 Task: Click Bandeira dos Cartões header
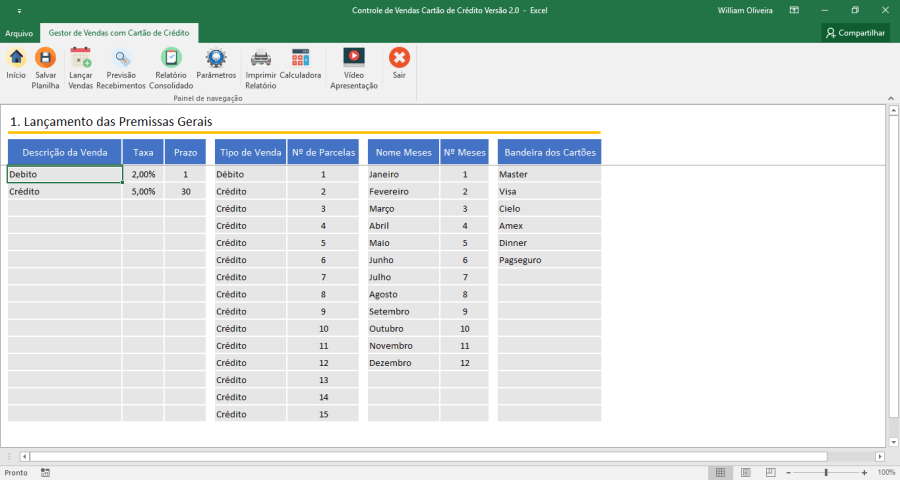tap(550, 152)
